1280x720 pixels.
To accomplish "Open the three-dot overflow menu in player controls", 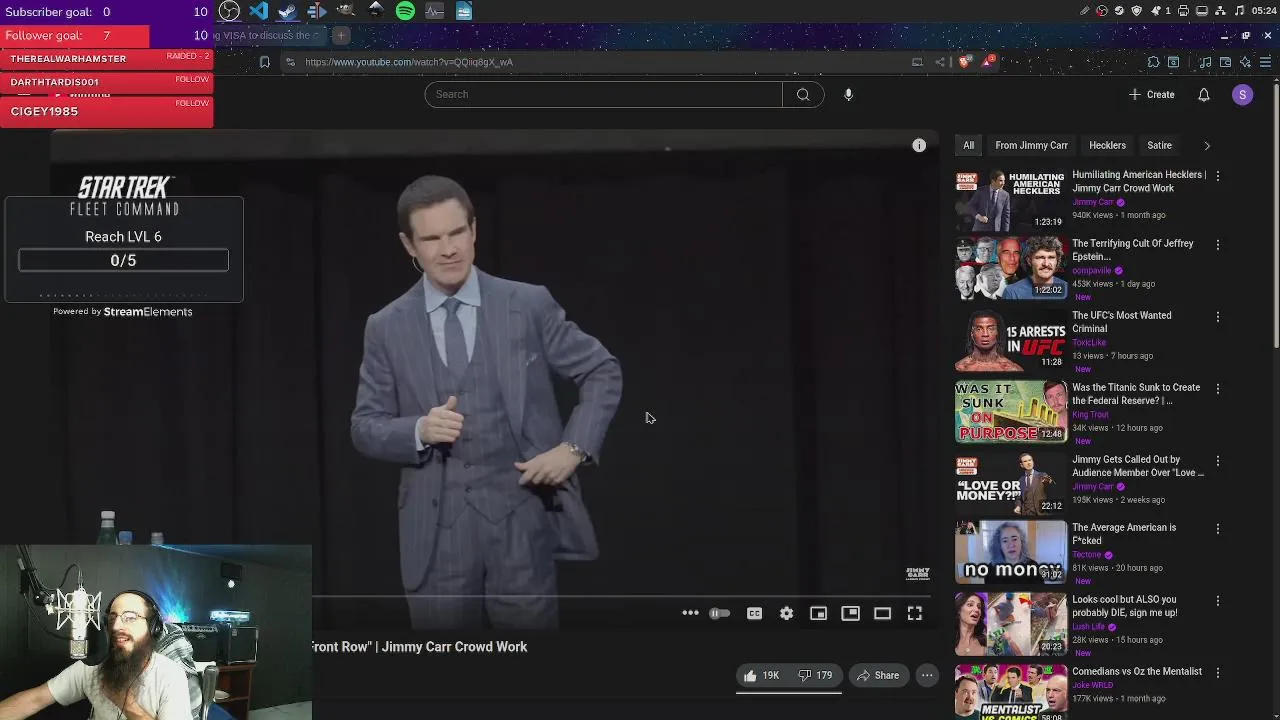I will click(690, 613).
